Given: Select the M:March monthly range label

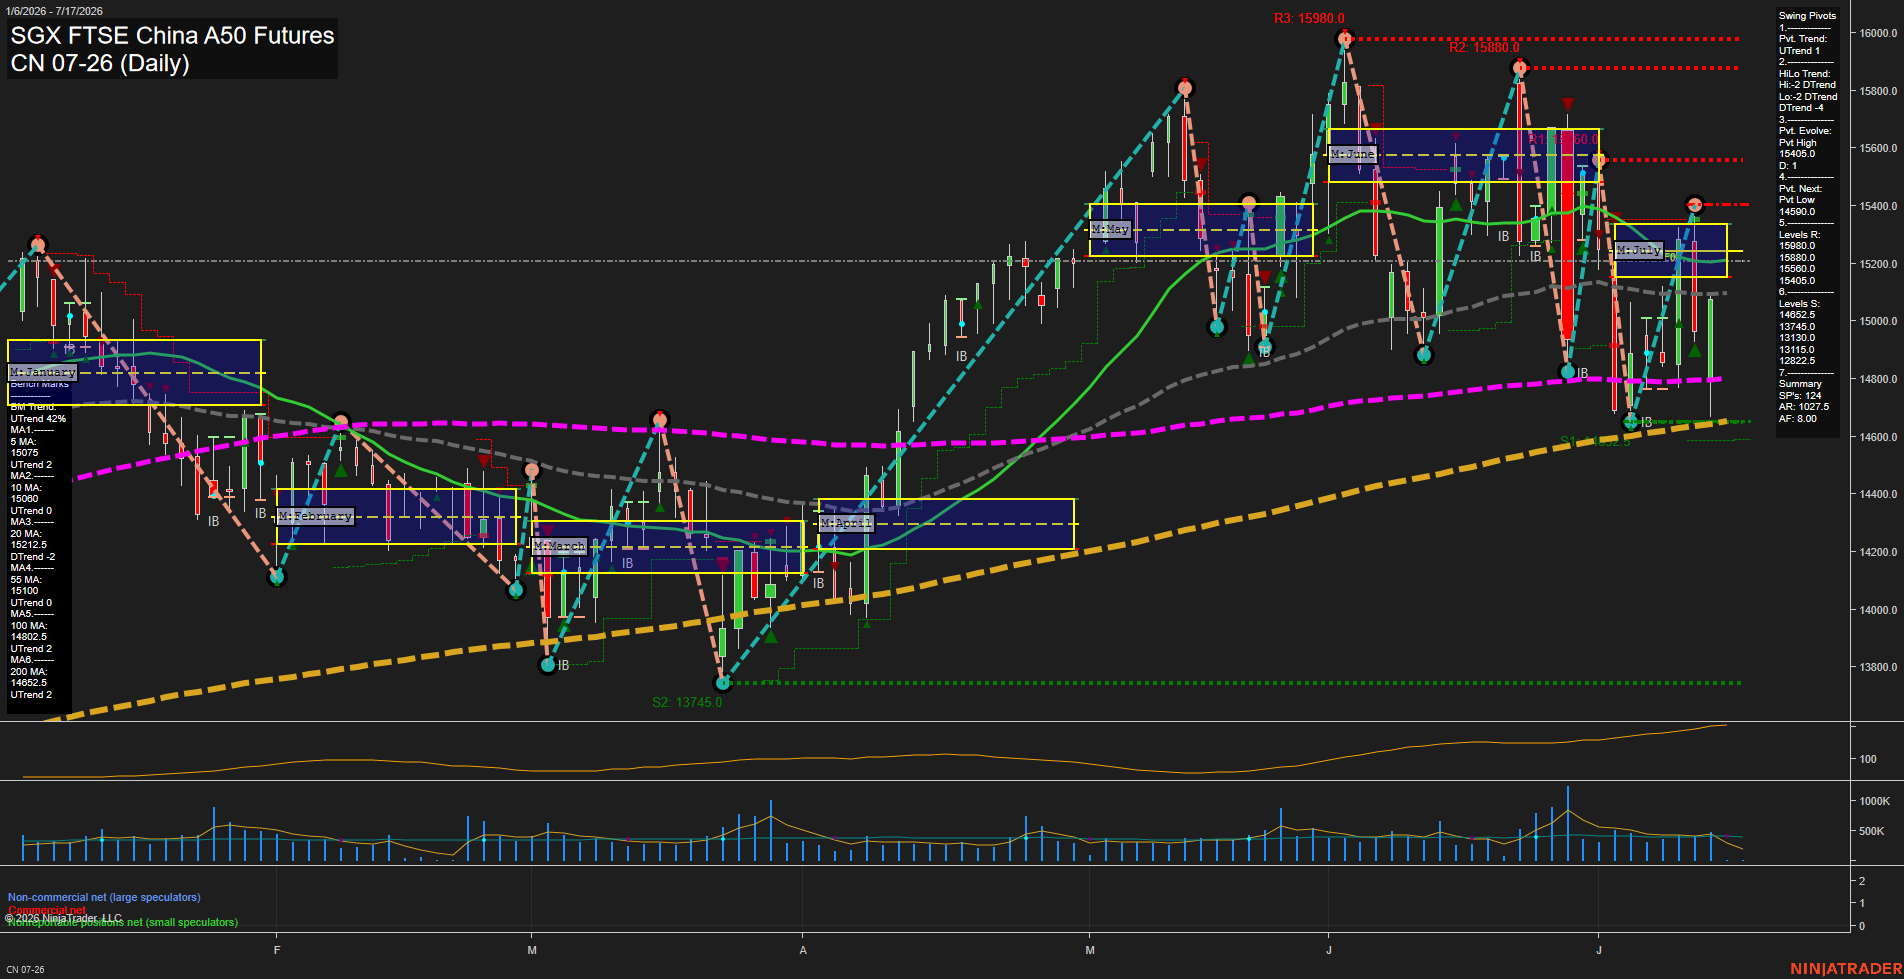Looking at the screenshot, I should tap(560, 546).
